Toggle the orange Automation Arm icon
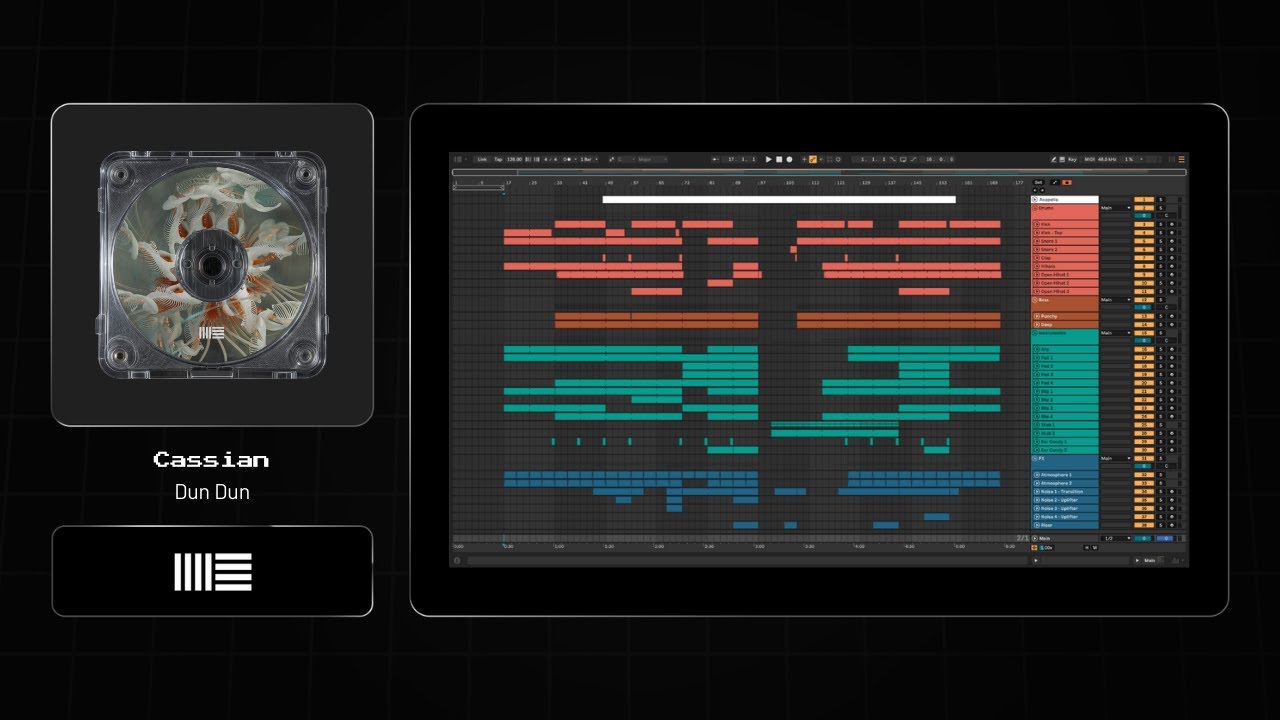This screenshot has height=720, width=1280. 813,159
